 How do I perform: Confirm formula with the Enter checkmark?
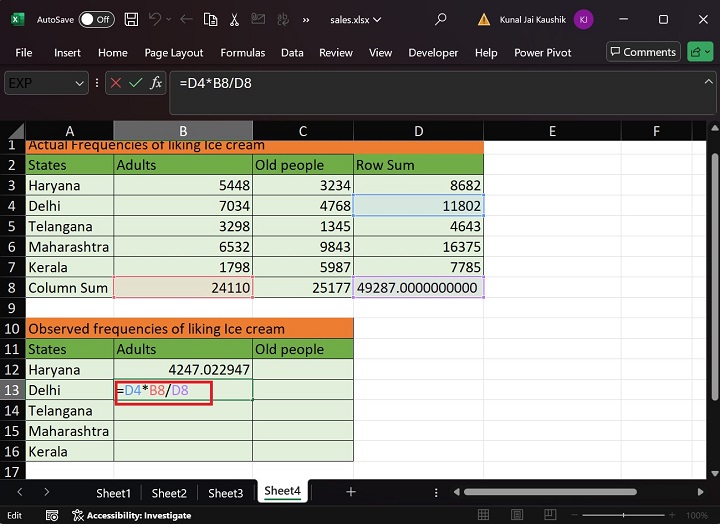(136, 83)
